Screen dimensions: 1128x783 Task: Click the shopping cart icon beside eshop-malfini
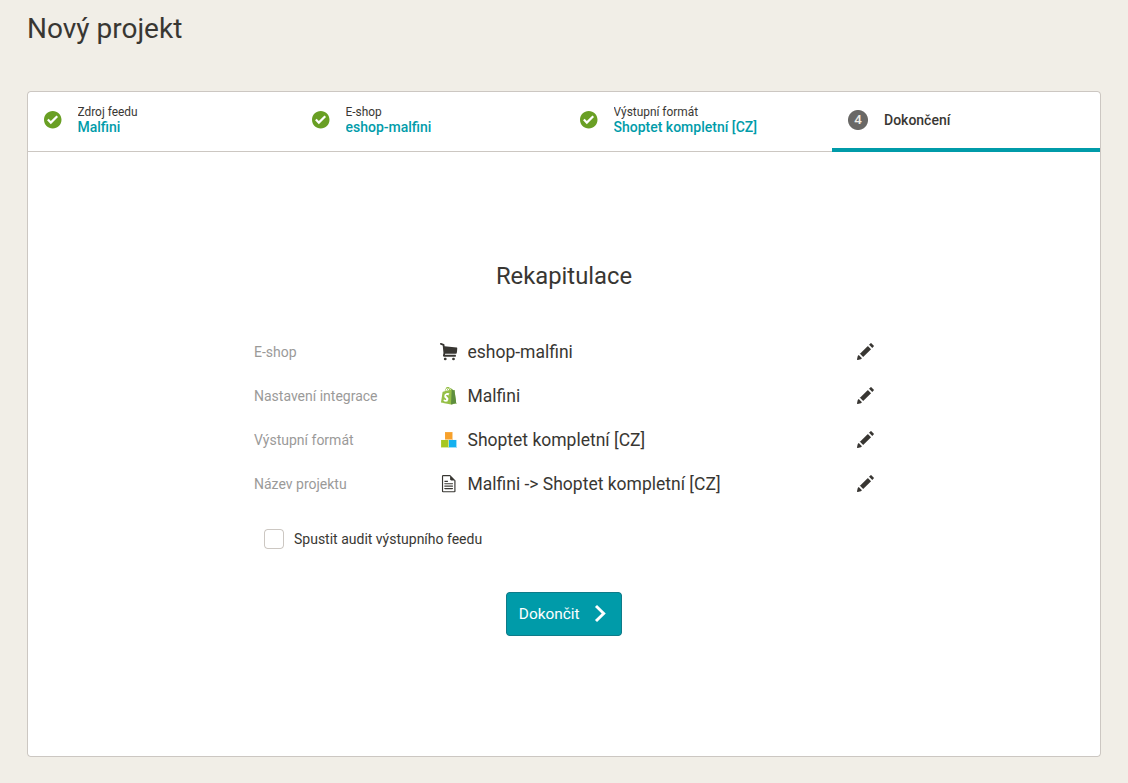pyautogui.click(x=448, y=352)
